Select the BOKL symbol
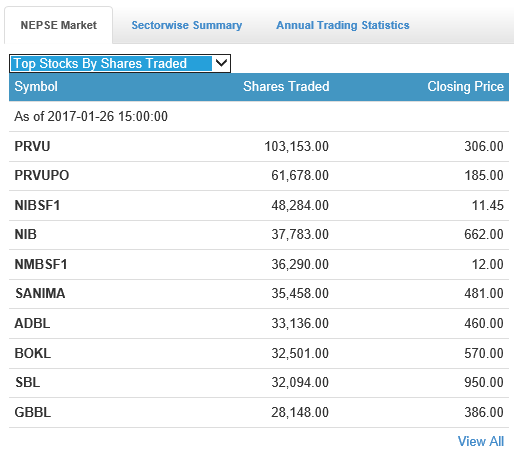Image resolution: width=516 pixels, height=476 pixels. (x=33, y=353)
